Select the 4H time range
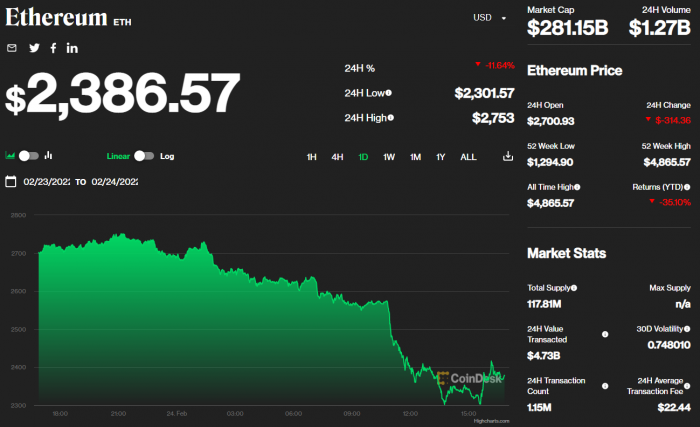Viewport: 700px width, 427px height. pos(337,157)
